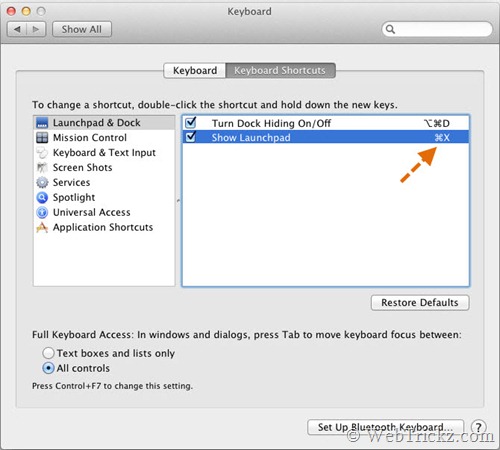500x450 pixels.
Task: Minimize window with the yellow button
Action: pyautogui.click(x=26, y=11)
